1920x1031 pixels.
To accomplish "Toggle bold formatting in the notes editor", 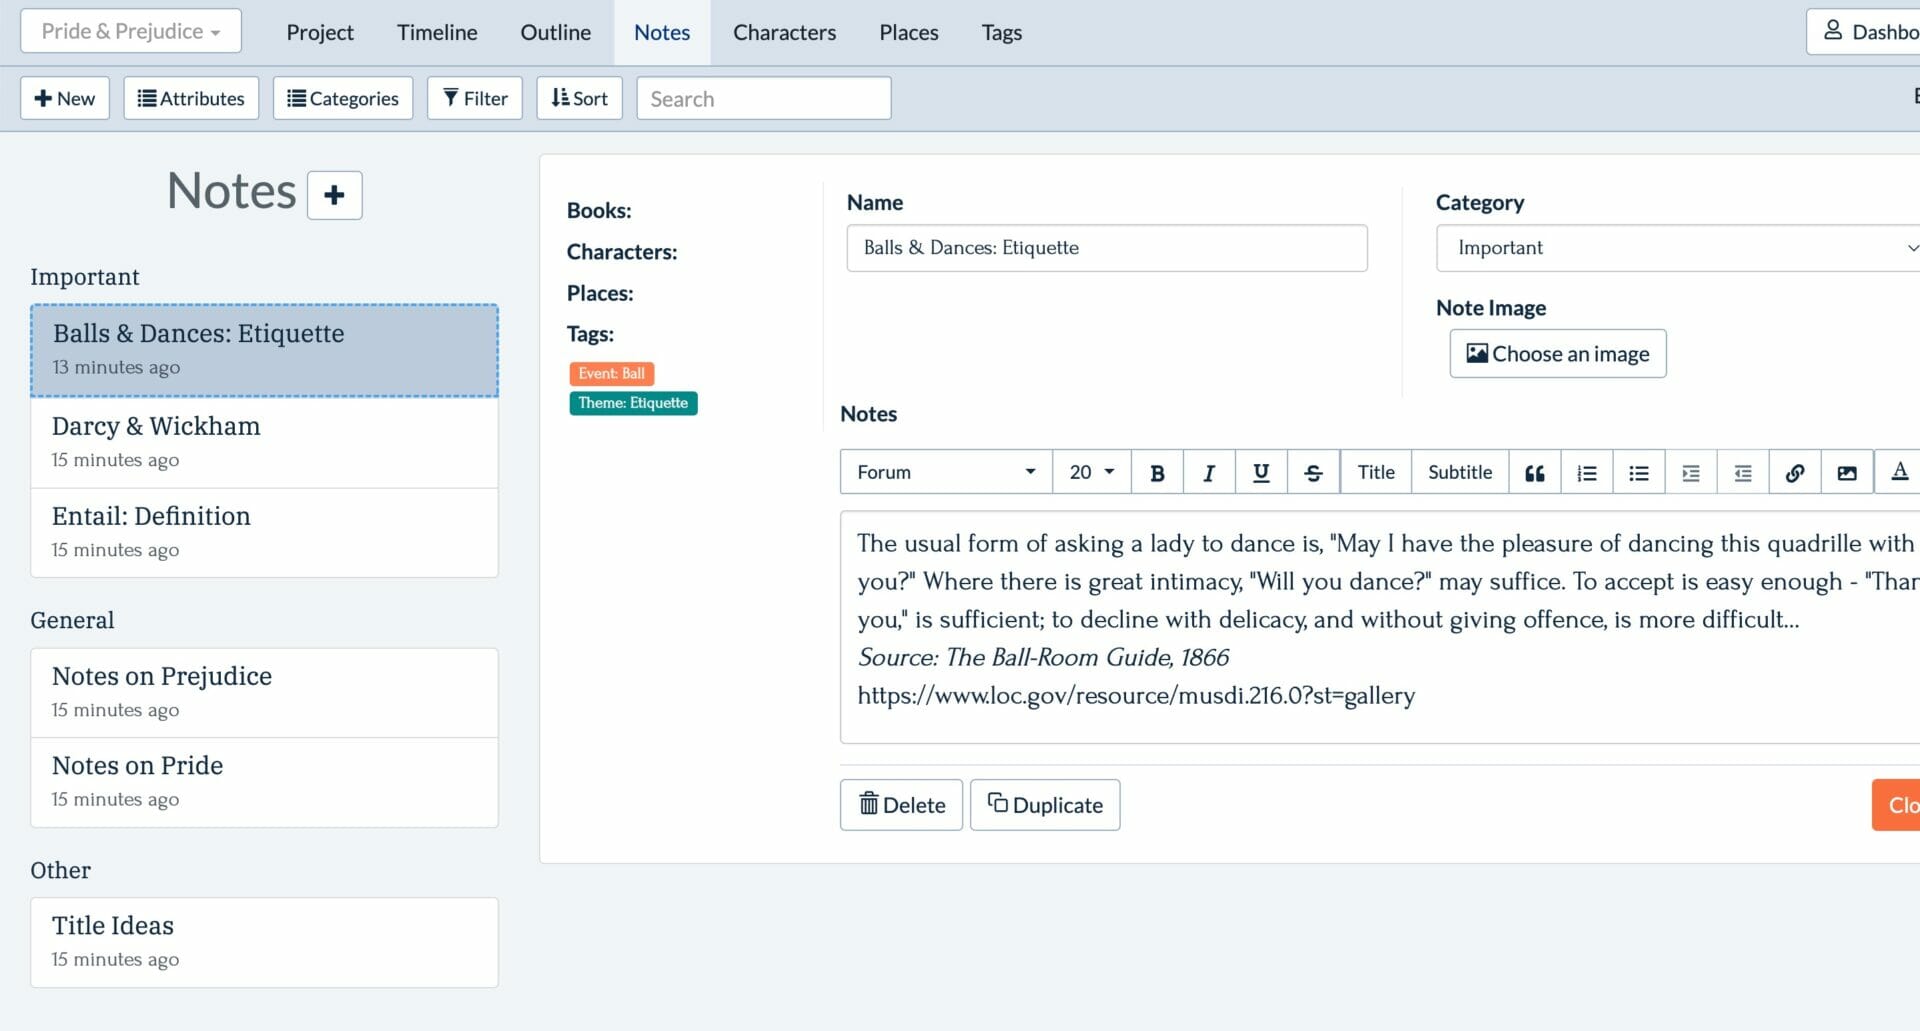I will pos(1157,473).
